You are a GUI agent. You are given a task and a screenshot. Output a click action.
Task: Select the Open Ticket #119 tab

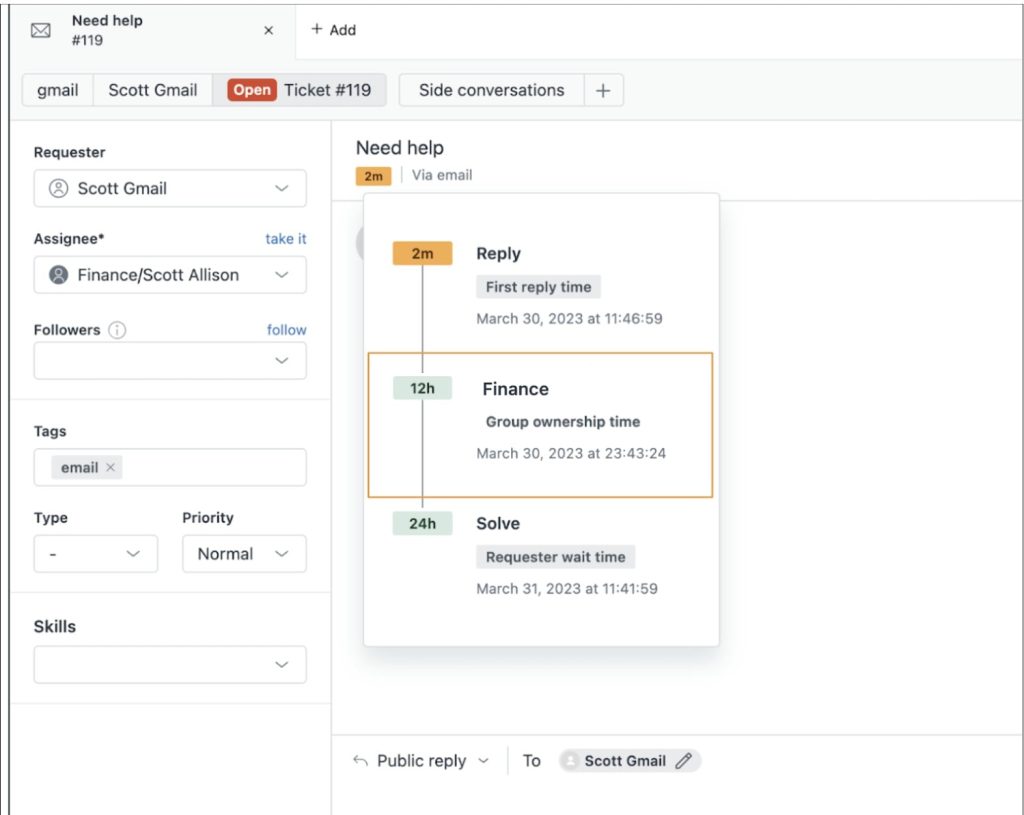pyautogui.click(x=299, y=90)
